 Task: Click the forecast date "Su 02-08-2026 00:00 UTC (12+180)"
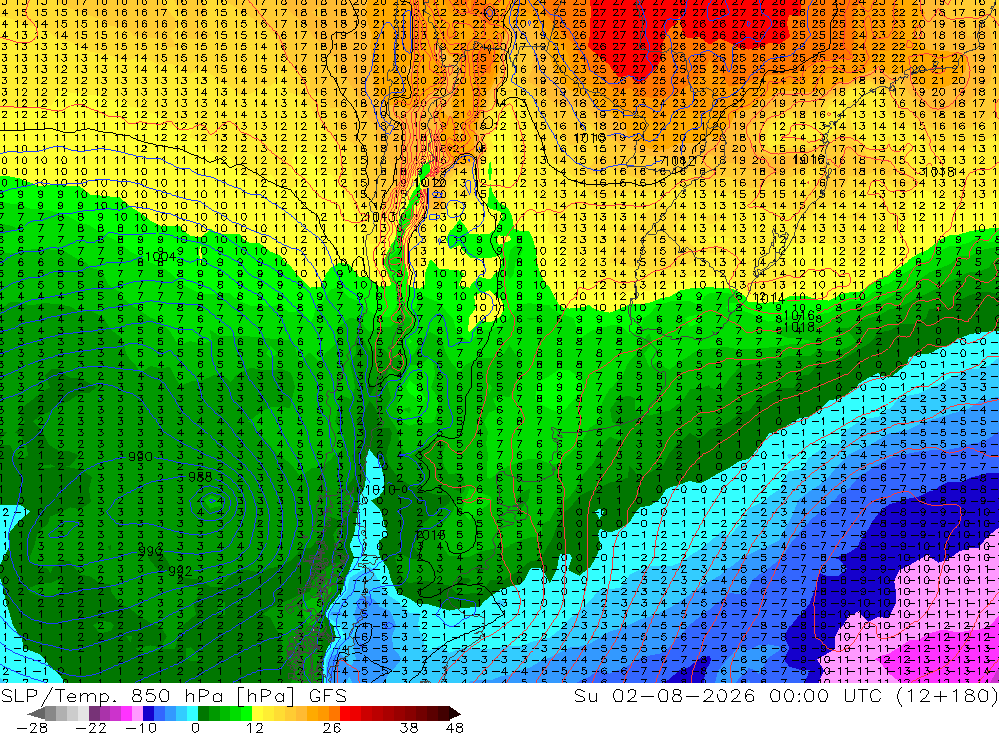786,695
